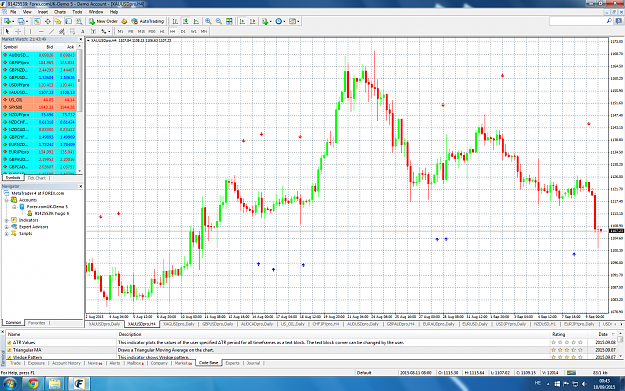
Task: Toggle the Navigator folder-star icon
Action: click(58, 21)
